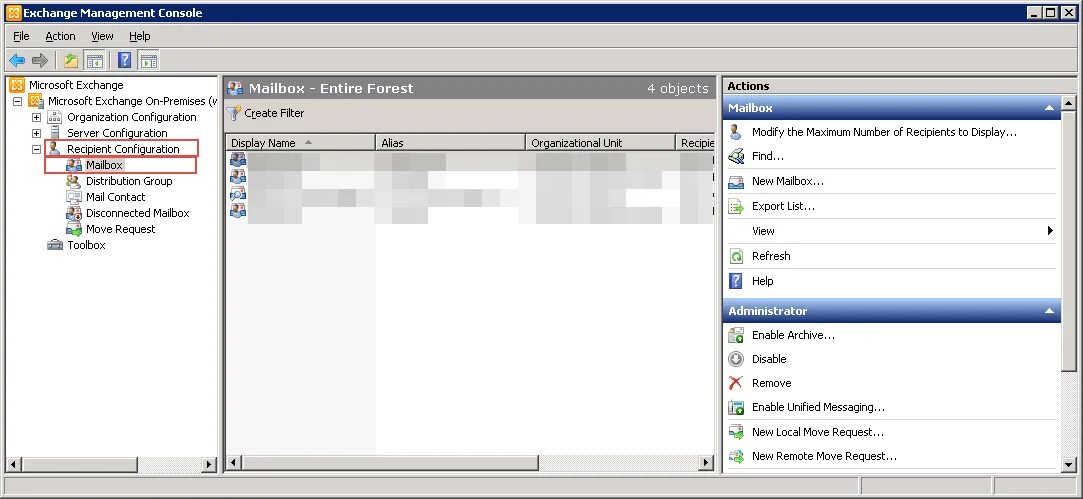Collapse the Recipient Configuration node
Viewport: 1083px width, 499px height.
click(36, 149)
